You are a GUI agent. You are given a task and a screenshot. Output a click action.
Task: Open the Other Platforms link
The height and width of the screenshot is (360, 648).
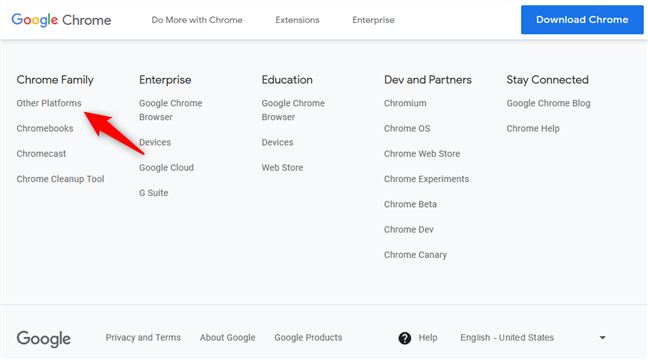[49, 103]
